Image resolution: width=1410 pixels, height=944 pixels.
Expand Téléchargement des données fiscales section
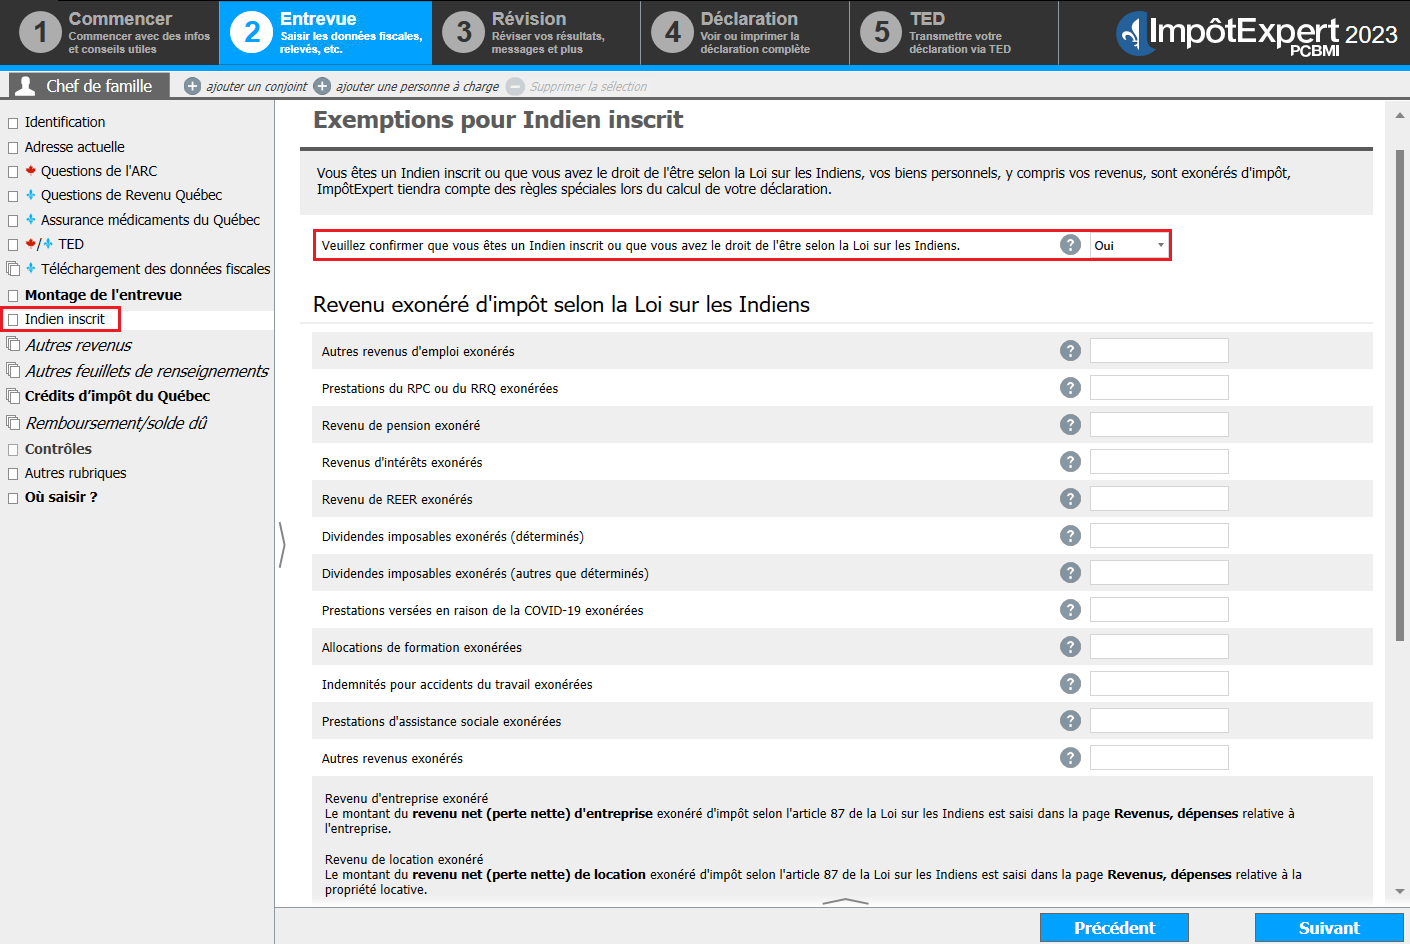point(13,269)
